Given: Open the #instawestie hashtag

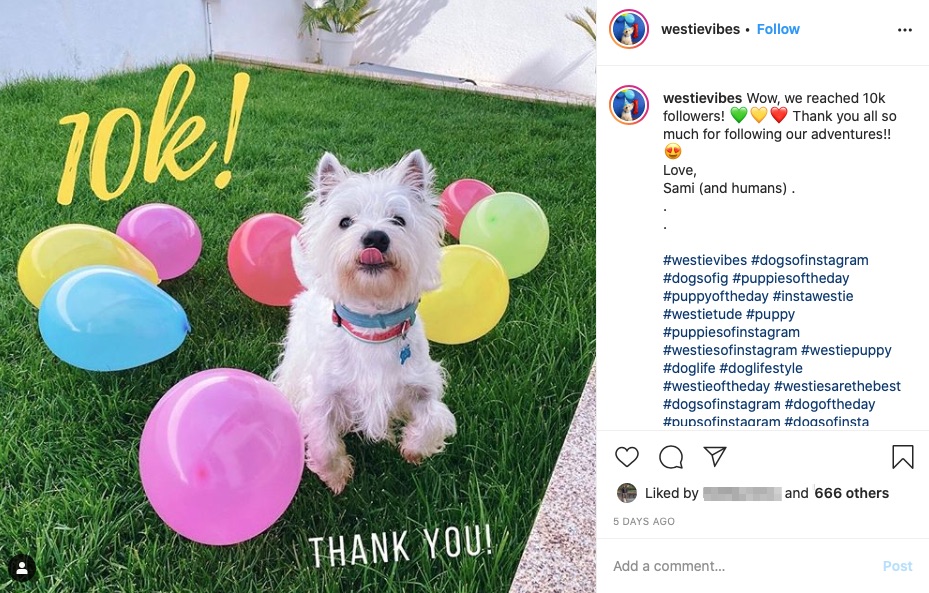Looking at the screenshot, I should coord(813,296).
